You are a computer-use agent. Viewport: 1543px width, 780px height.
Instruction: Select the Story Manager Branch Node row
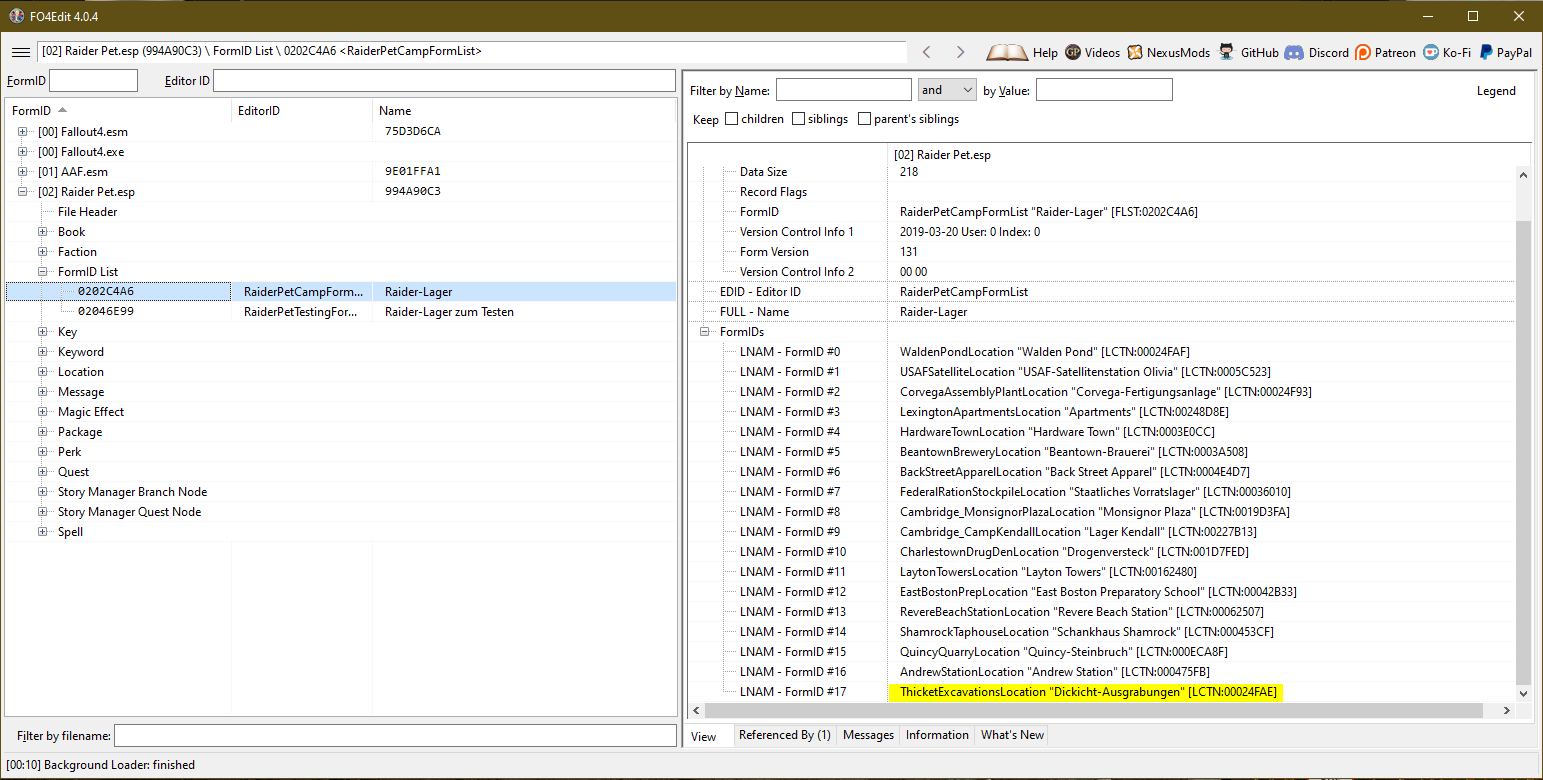click(x=132, y=492)
